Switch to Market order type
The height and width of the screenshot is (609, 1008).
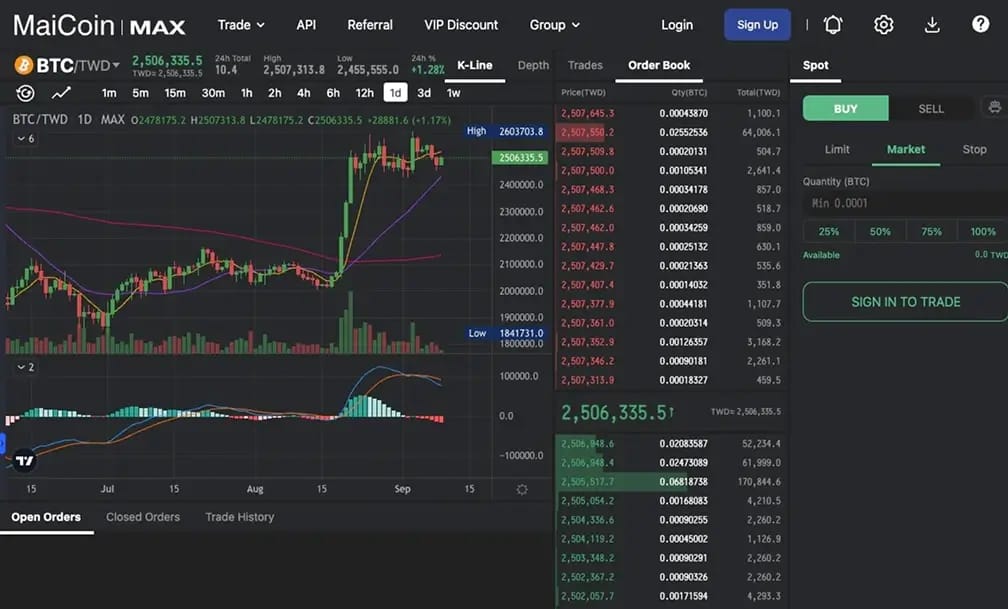pos(906,149)
